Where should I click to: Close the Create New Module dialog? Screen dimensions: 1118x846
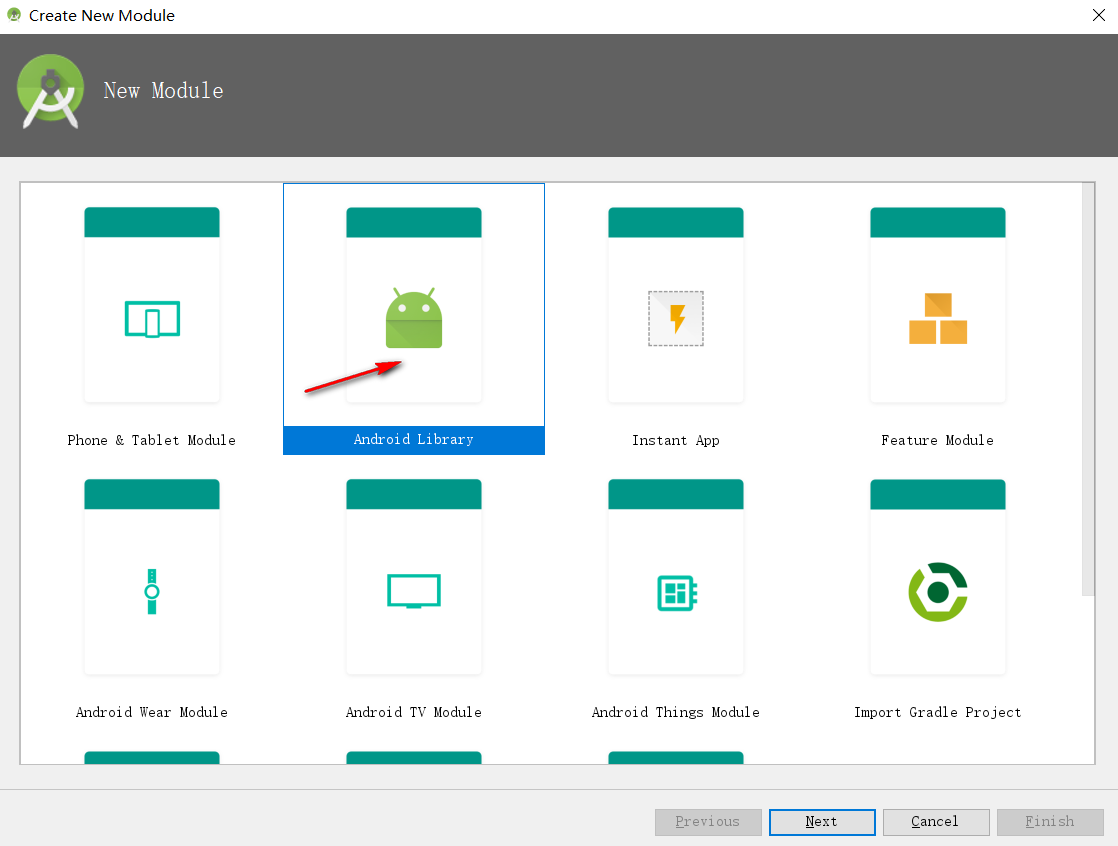coord(1099,15)
